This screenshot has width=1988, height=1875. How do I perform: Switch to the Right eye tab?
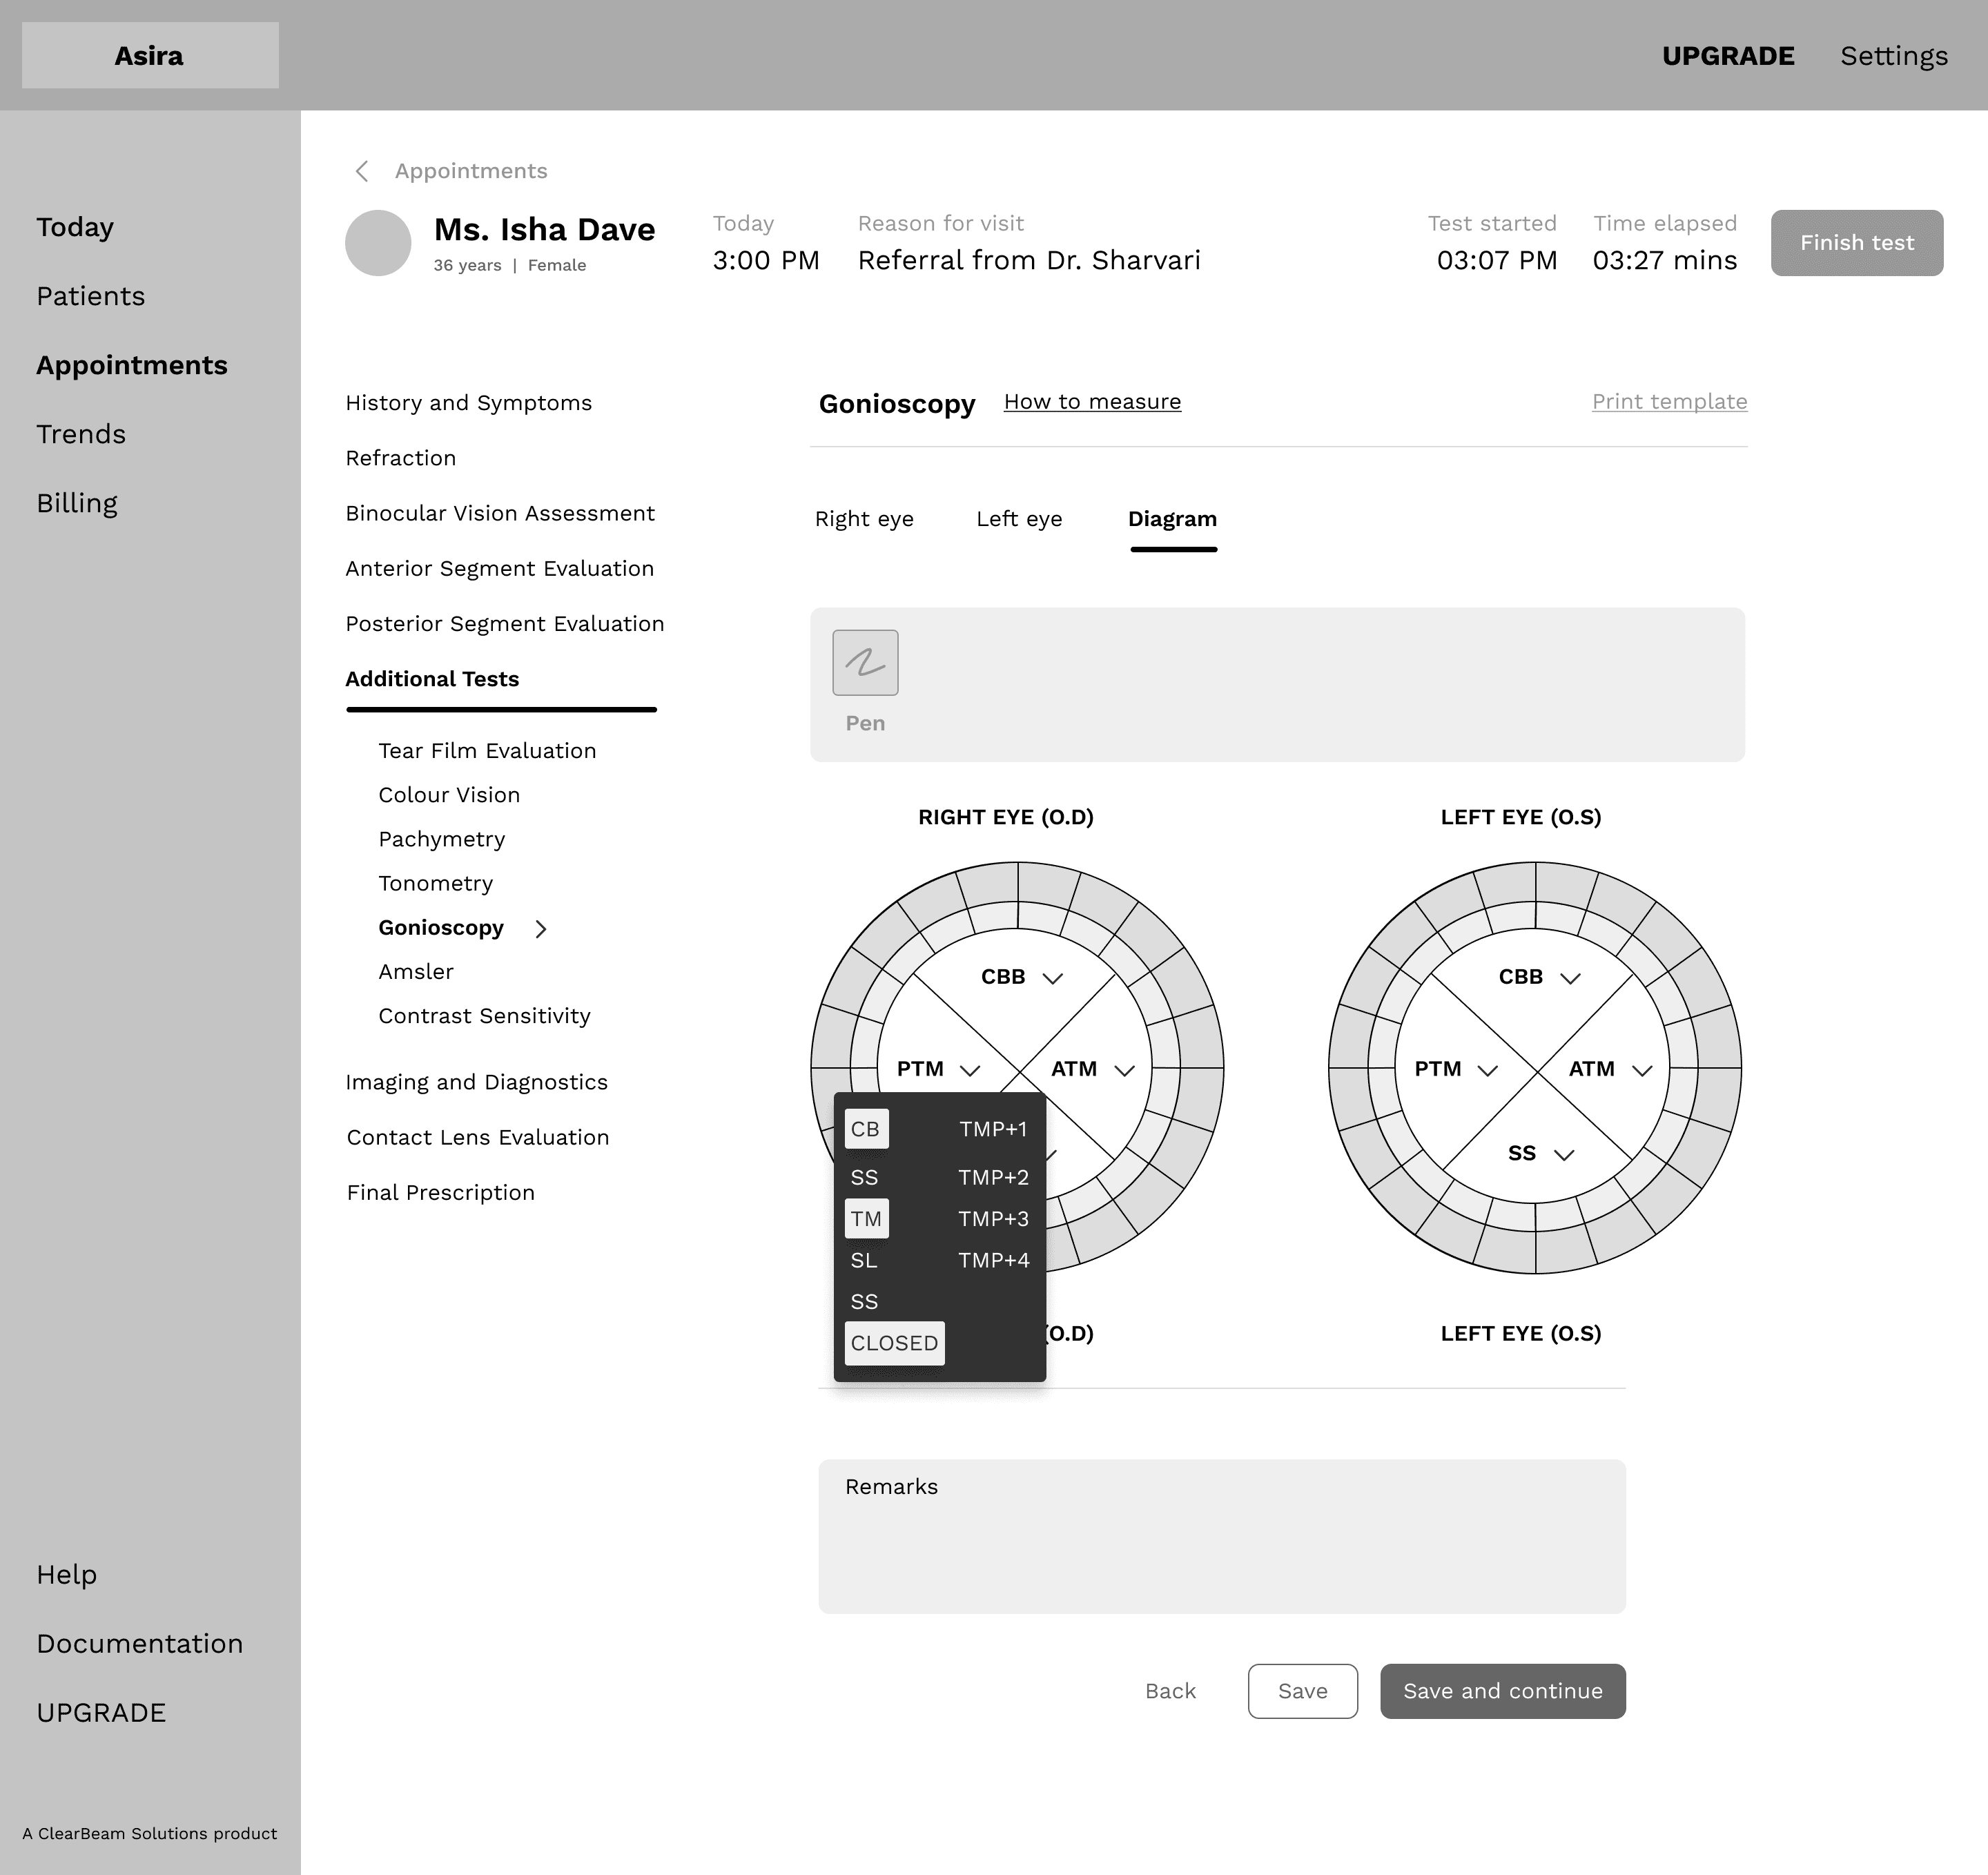pos(864,519)
